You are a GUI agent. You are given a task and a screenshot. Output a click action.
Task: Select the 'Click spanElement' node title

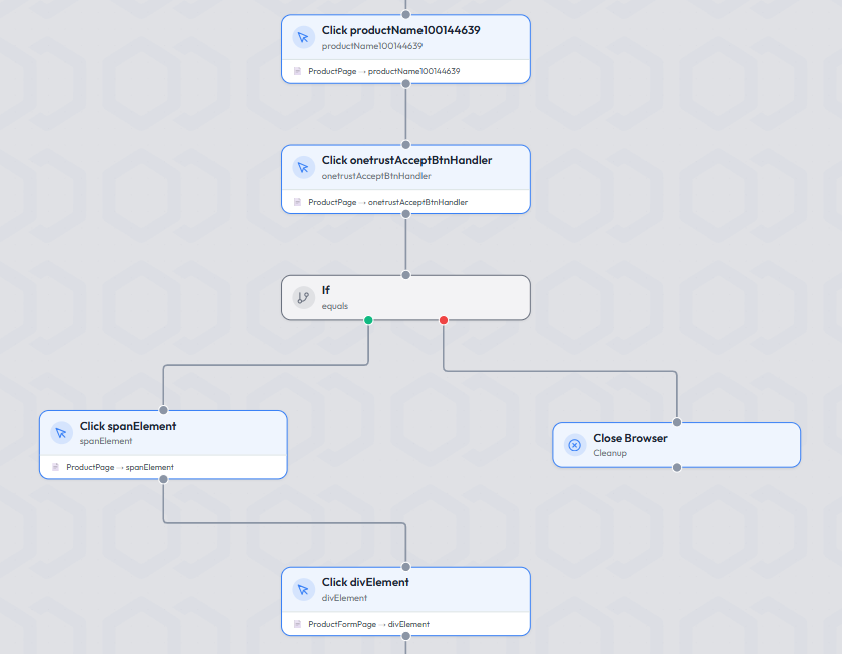point(128,426)
